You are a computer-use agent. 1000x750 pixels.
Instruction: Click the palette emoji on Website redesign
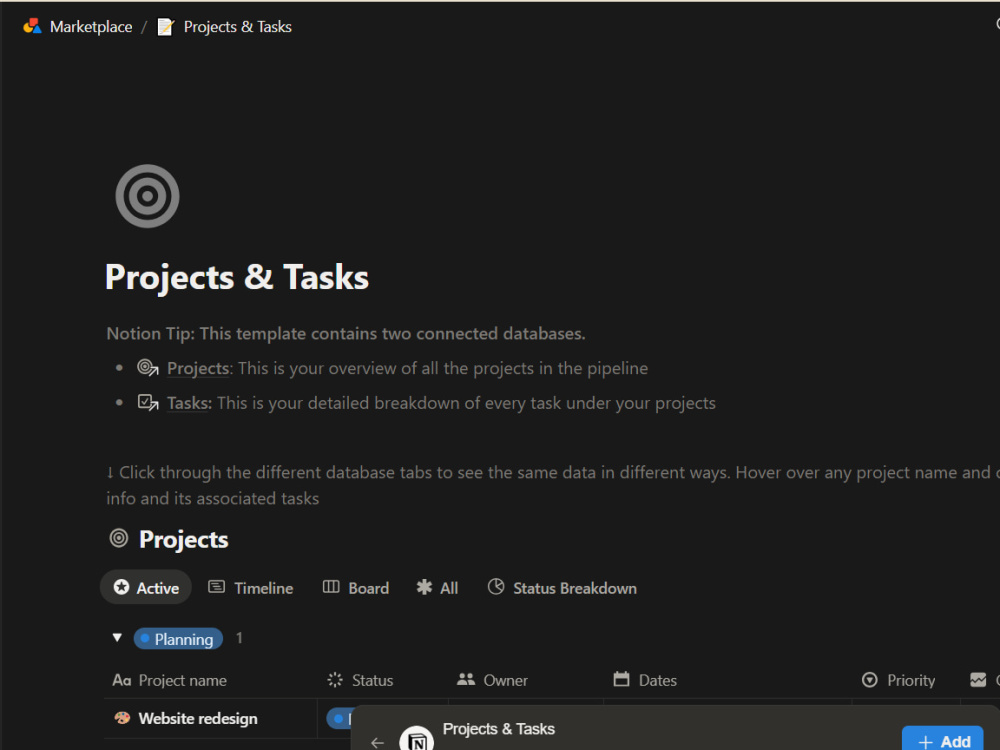point(122,718)
